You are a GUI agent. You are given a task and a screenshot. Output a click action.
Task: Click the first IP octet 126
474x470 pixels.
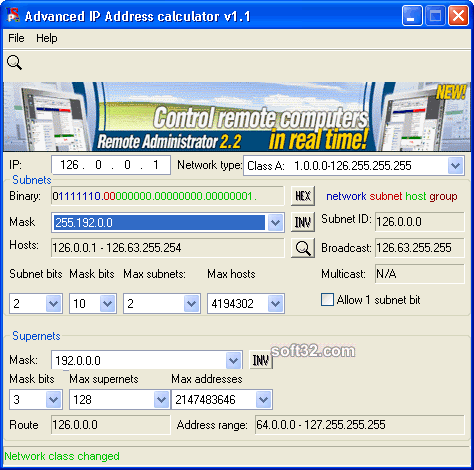tap(69, 165)
